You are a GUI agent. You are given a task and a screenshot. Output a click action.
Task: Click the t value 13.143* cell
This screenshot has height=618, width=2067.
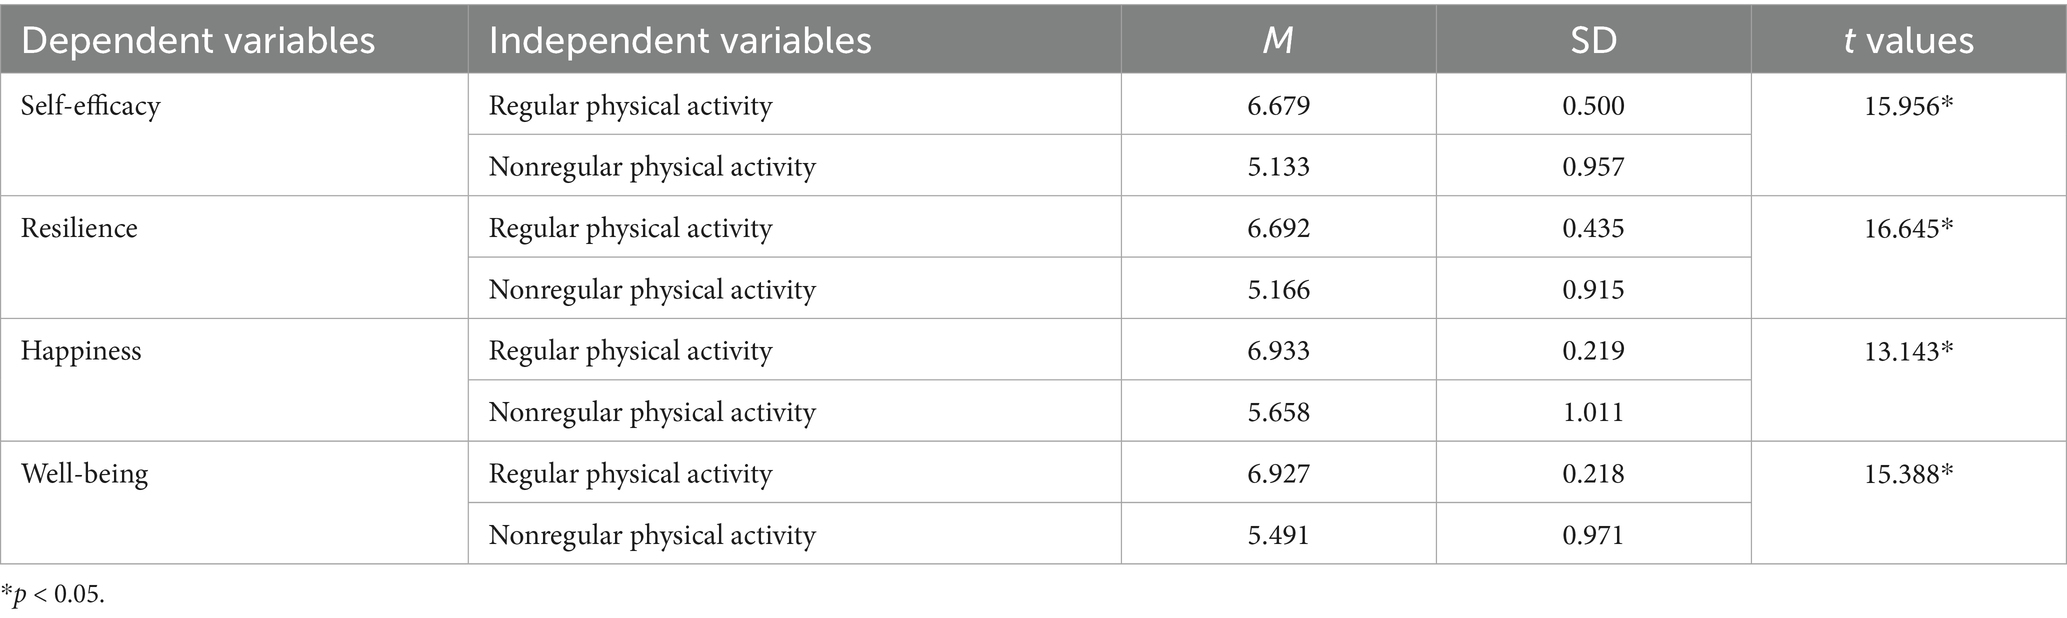(1908, 351)
